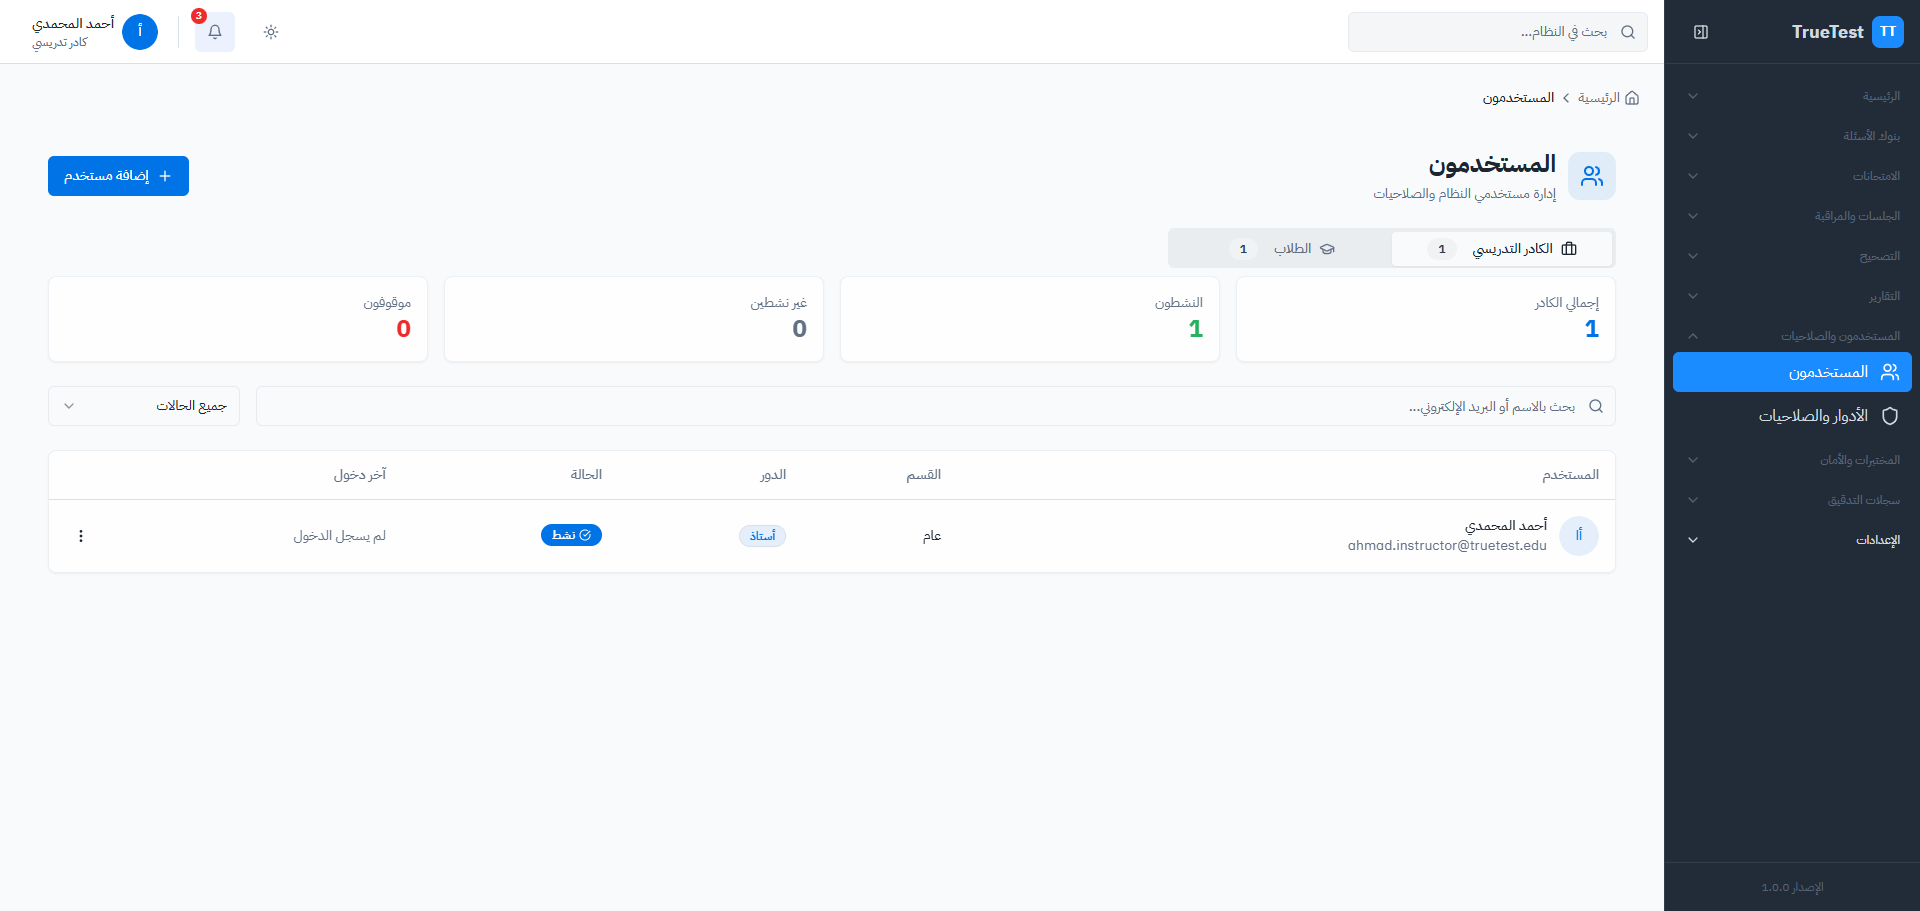This screenshot has width=1920, height=911.
Task: Click the إضافة مستخدم button
Action: coord(118,176)
